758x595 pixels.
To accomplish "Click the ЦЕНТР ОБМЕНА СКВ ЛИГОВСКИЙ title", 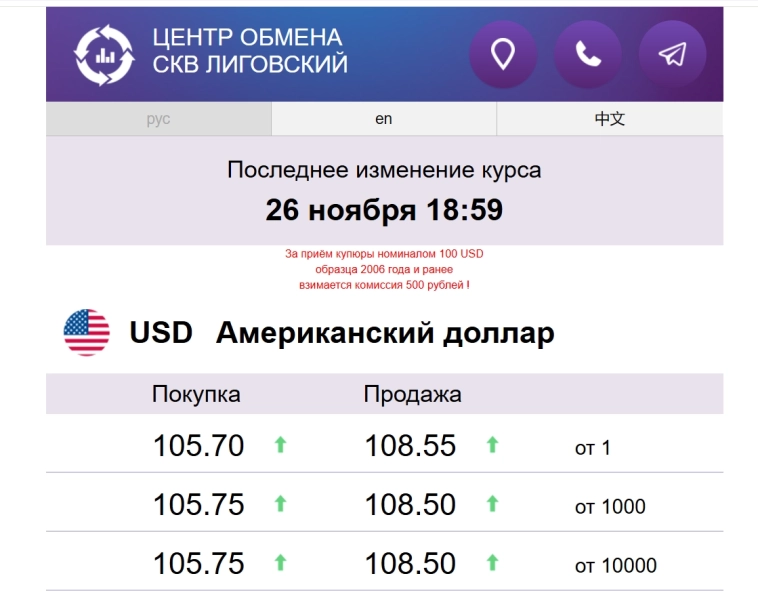I will [250, 52].
